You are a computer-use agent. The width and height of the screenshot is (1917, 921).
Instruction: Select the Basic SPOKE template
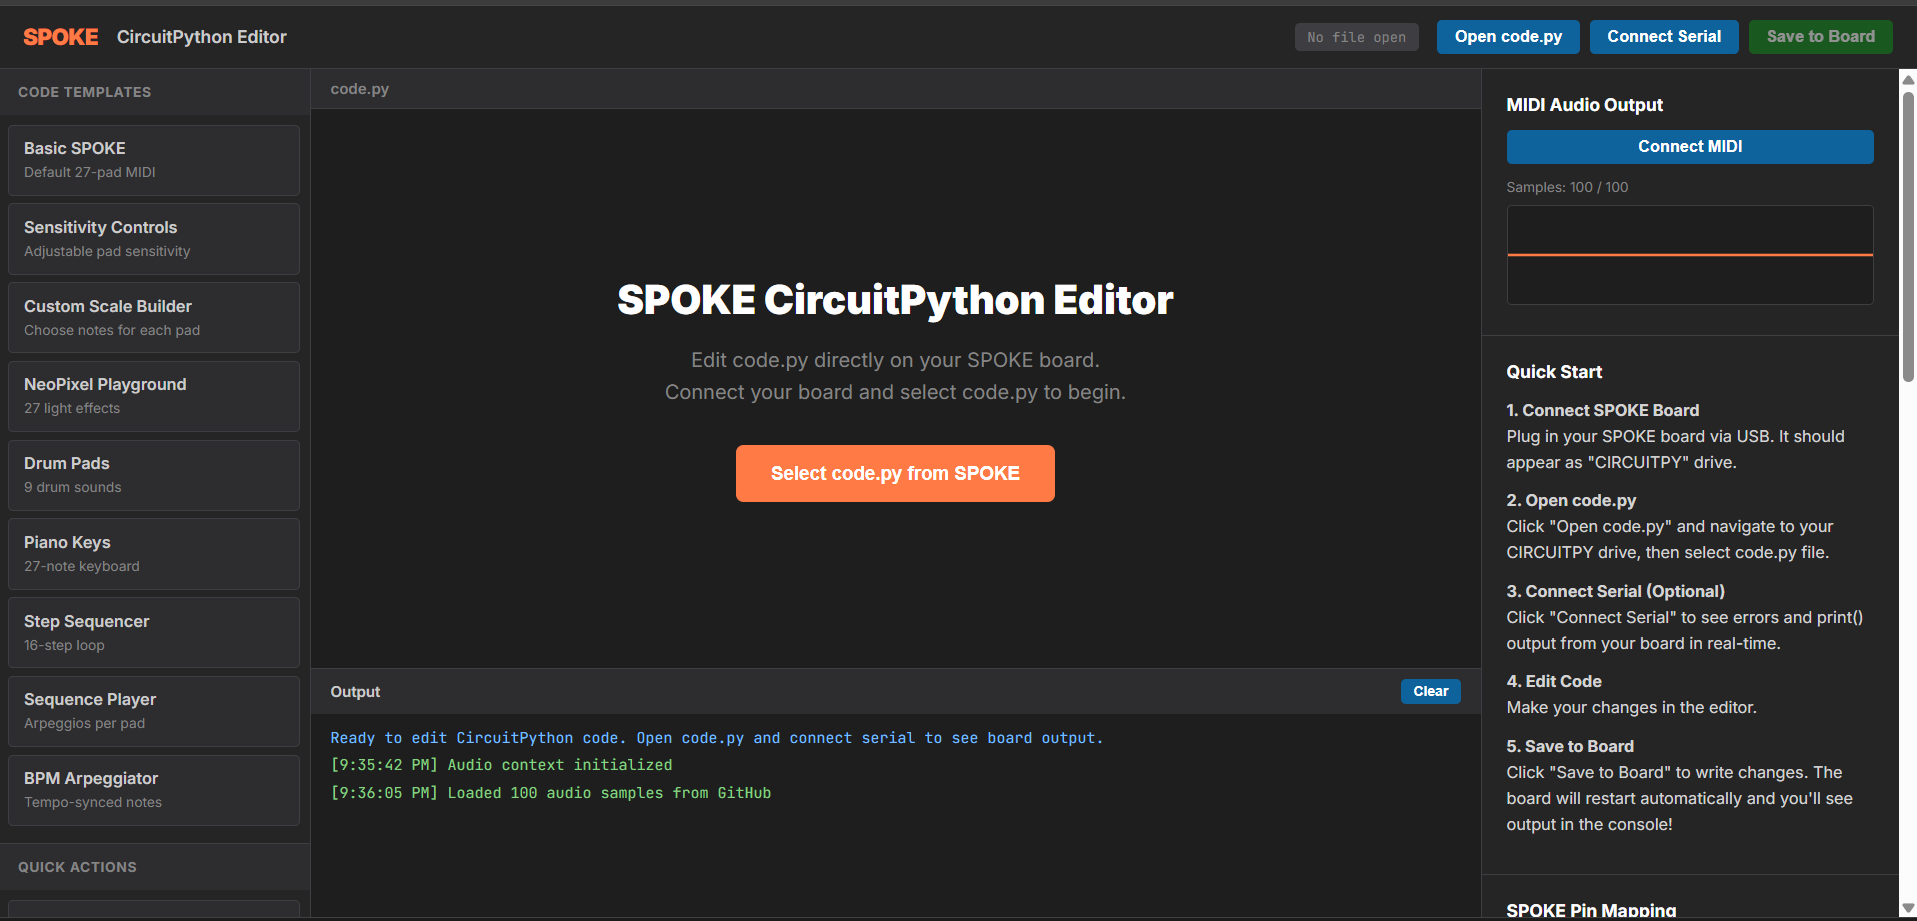(x=154, y=160)
